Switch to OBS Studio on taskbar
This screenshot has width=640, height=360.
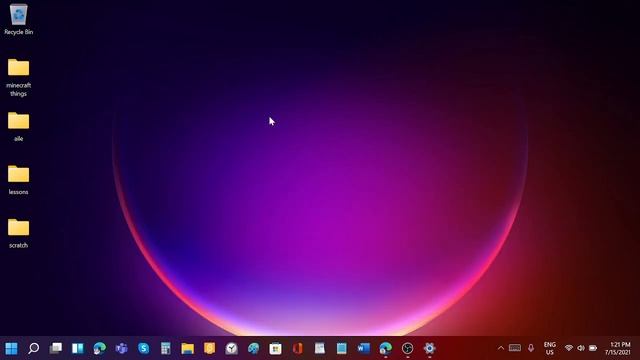point(408,348)
